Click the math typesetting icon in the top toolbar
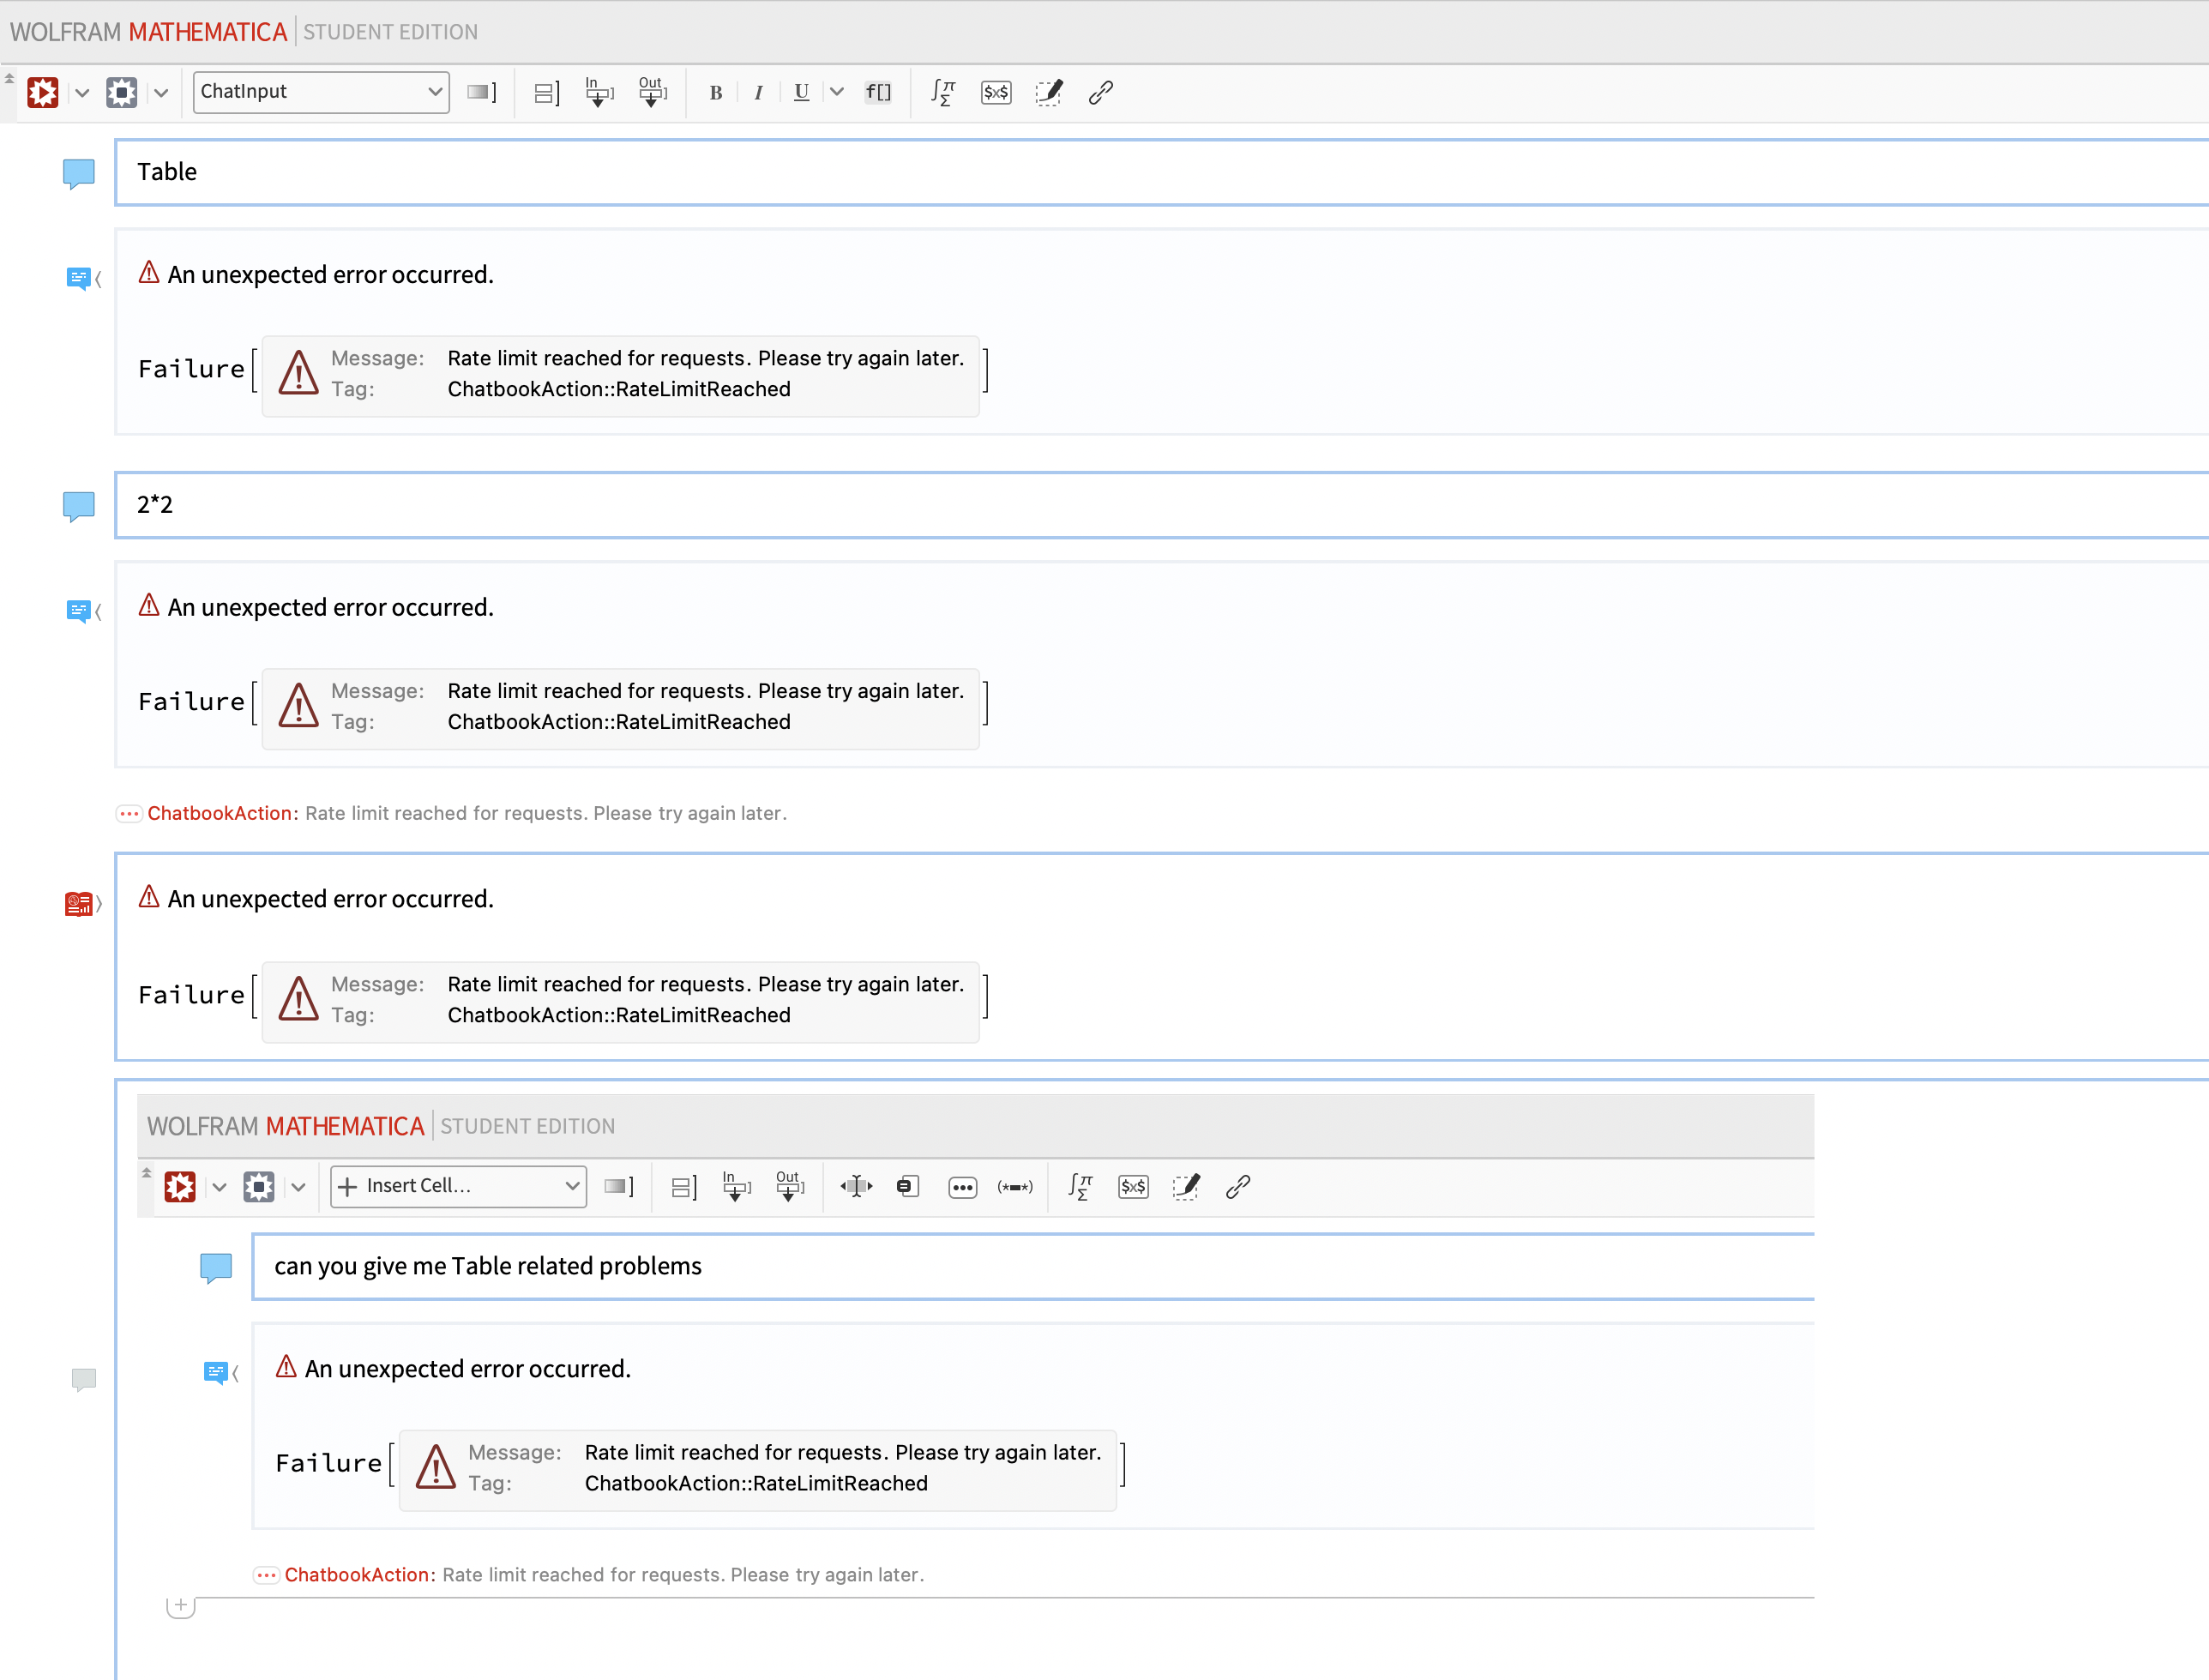This screenshot has width=2209, height=1680. (943, 93)
